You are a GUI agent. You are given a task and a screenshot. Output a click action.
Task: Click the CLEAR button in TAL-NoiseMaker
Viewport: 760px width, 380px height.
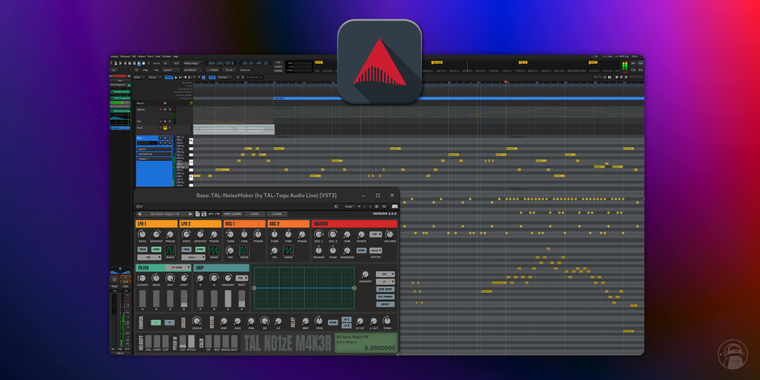277,214
